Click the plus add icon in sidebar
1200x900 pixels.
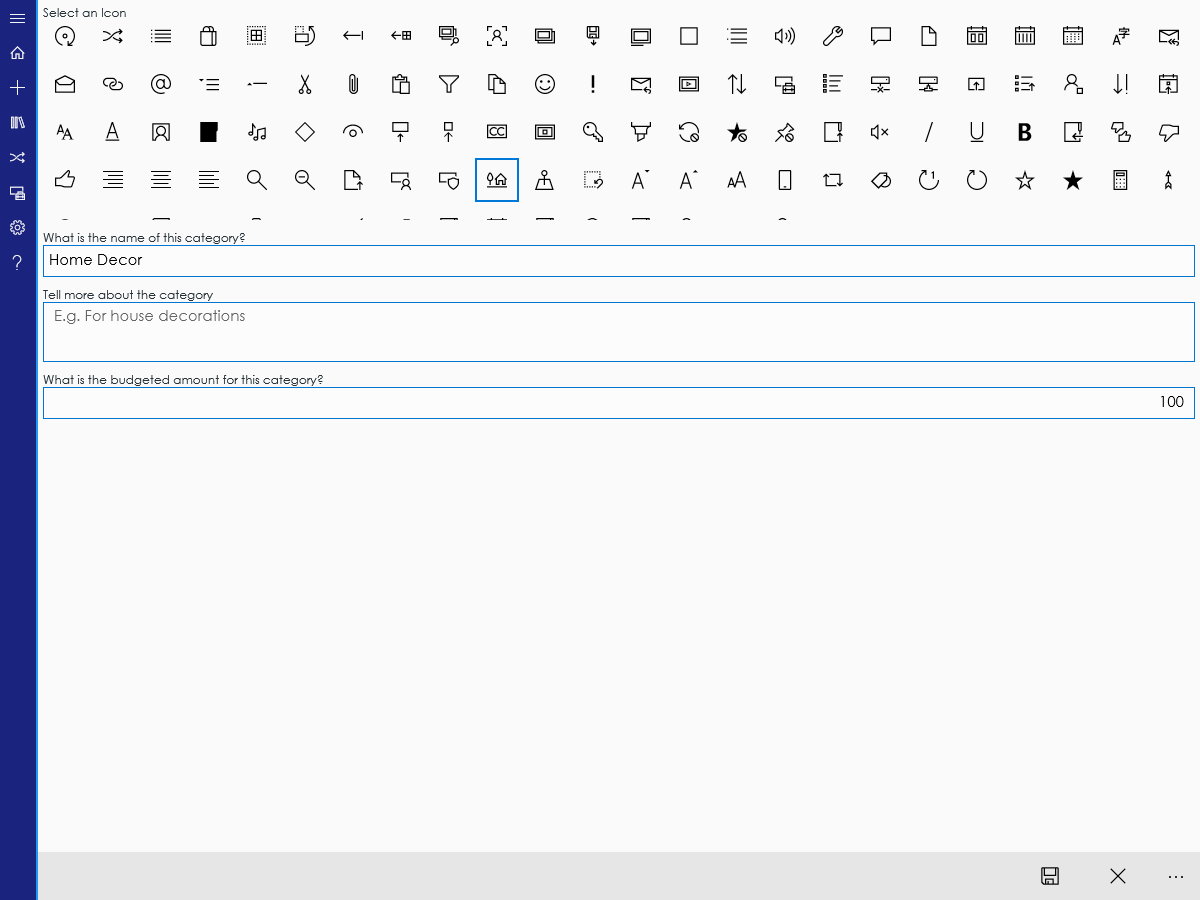(x=17, y=88)
